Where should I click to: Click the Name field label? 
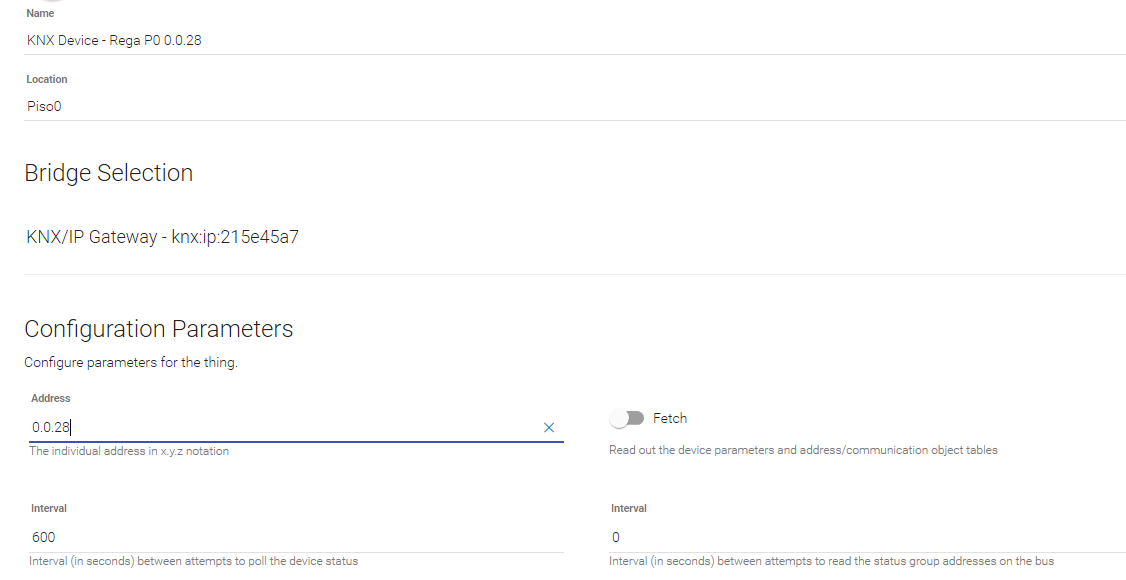coord(40,14)
